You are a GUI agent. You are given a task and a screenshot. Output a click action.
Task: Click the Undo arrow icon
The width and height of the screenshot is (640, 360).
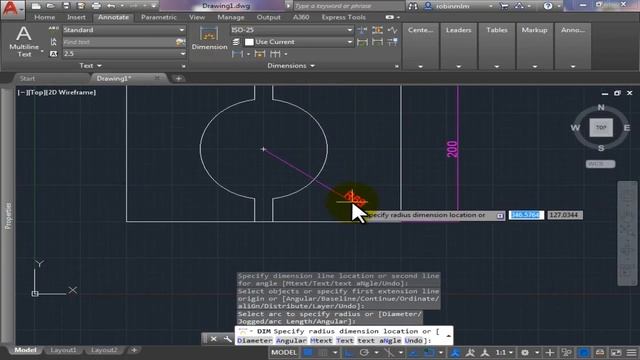pos(111,6)
